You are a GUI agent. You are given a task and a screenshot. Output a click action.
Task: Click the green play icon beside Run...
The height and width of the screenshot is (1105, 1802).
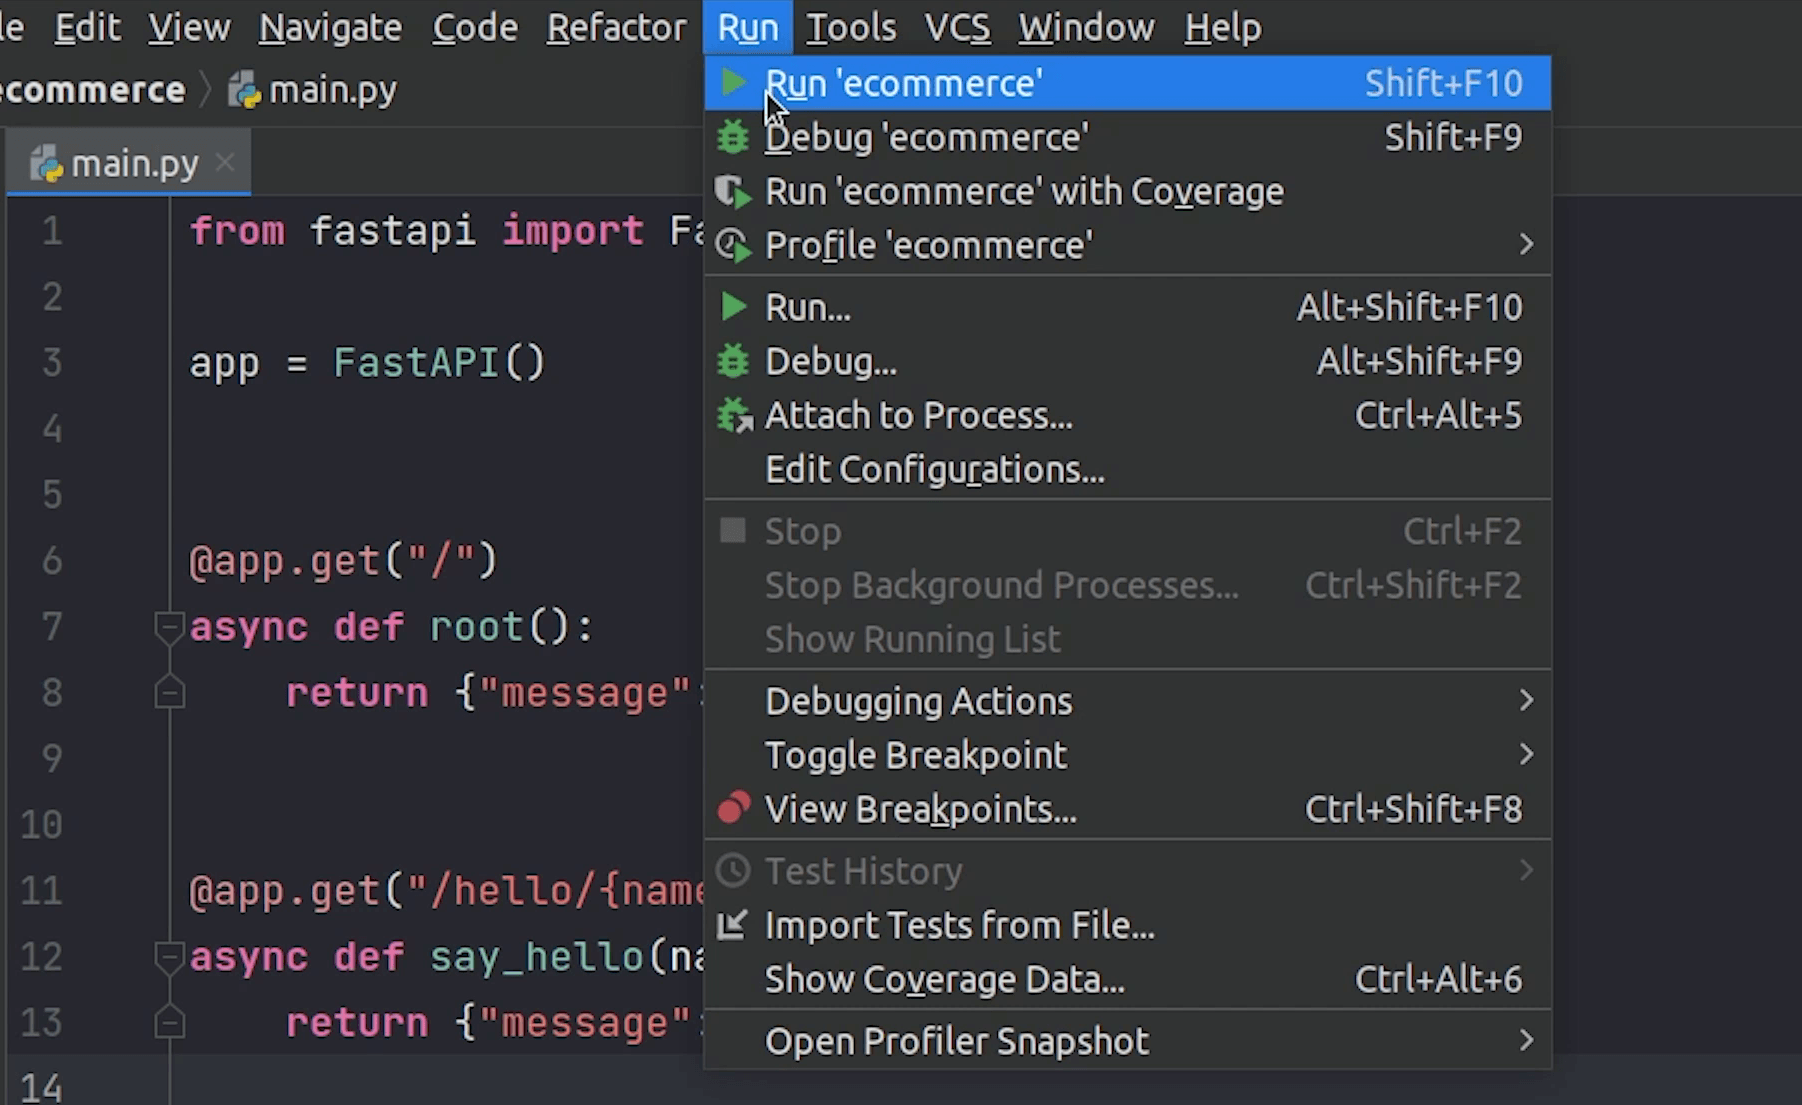(733, 307)
